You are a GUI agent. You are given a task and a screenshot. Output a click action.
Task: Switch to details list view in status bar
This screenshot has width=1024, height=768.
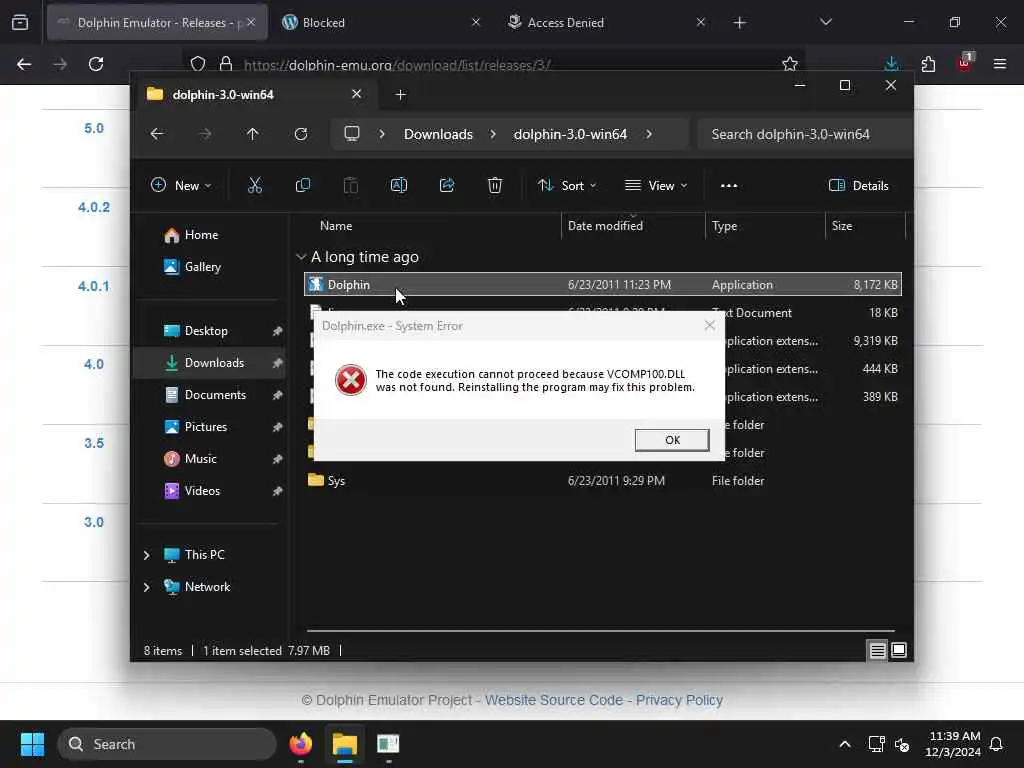point(877,650)
